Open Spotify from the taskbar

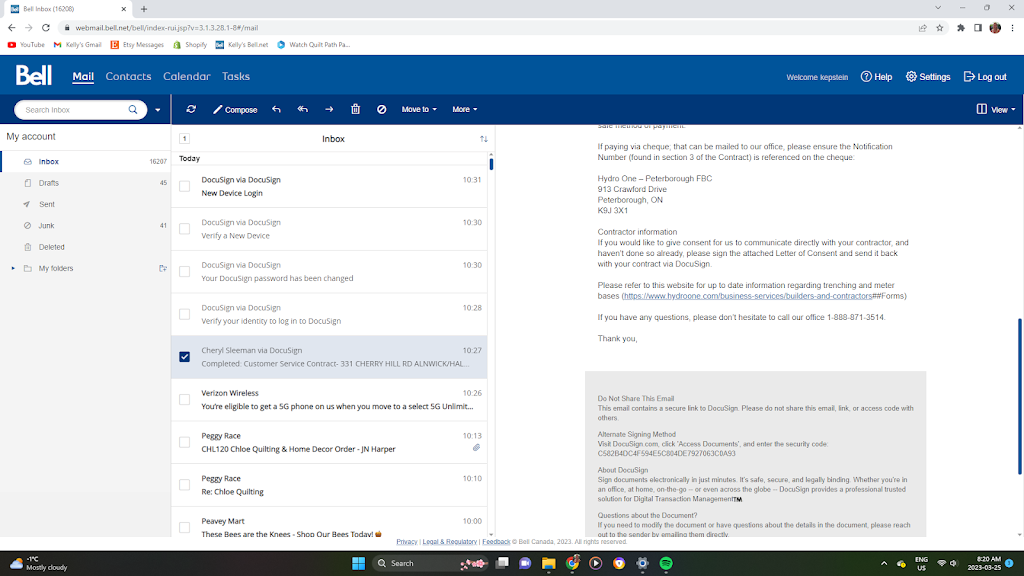click(x=666, y=563)
